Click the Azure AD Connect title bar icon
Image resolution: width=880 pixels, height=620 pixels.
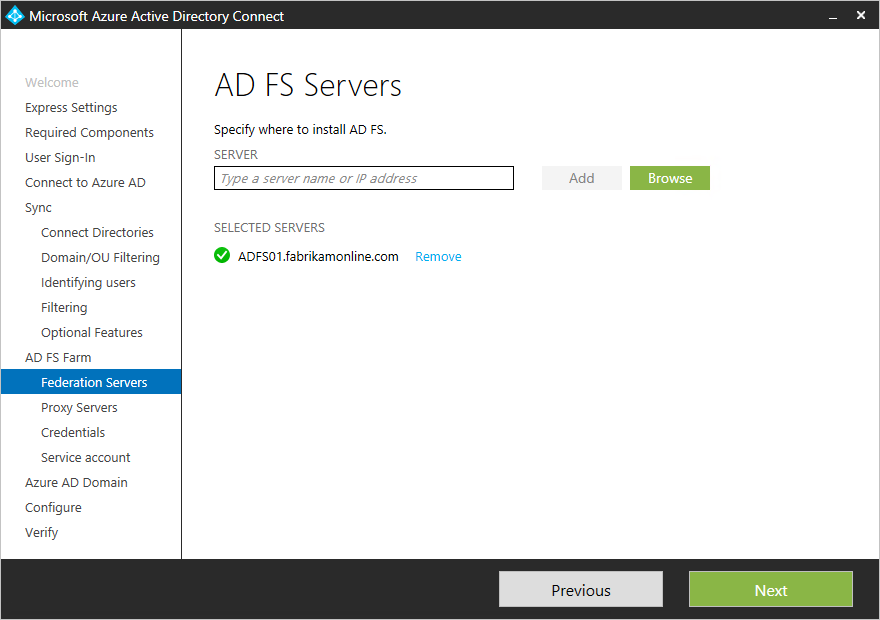pyautogui.click(x=15, y=15)
